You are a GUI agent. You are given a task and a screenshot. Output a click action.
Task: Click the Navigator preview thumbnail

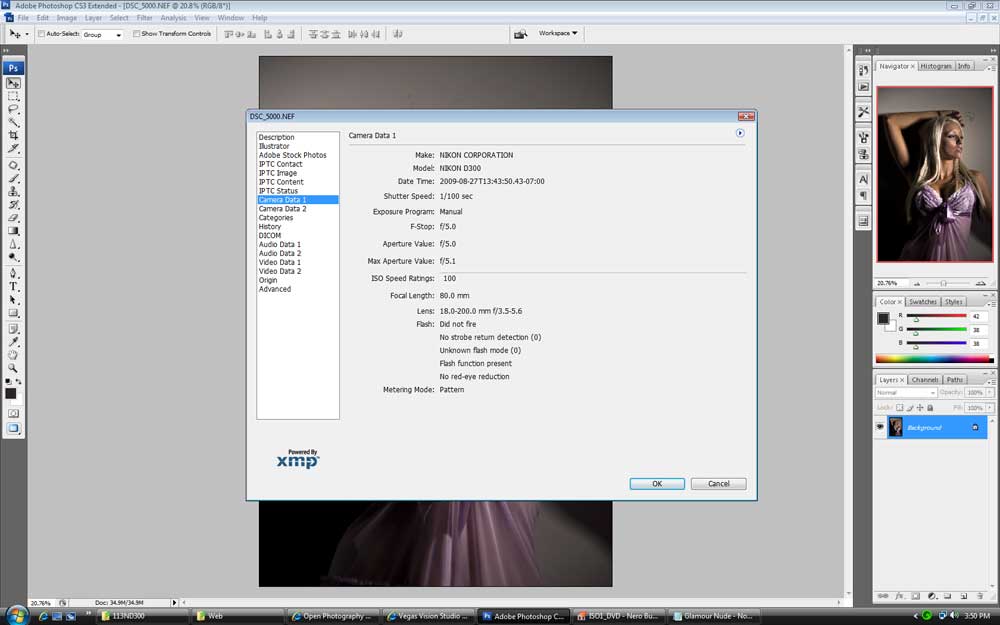pyautogui.click(x=935, y=174)
